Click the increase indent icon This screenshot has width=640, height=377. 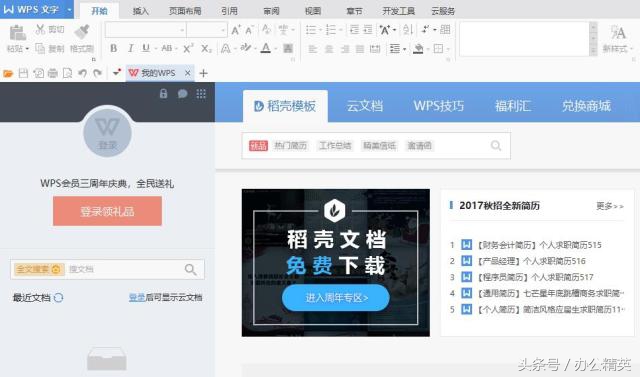tap(368, 29)
